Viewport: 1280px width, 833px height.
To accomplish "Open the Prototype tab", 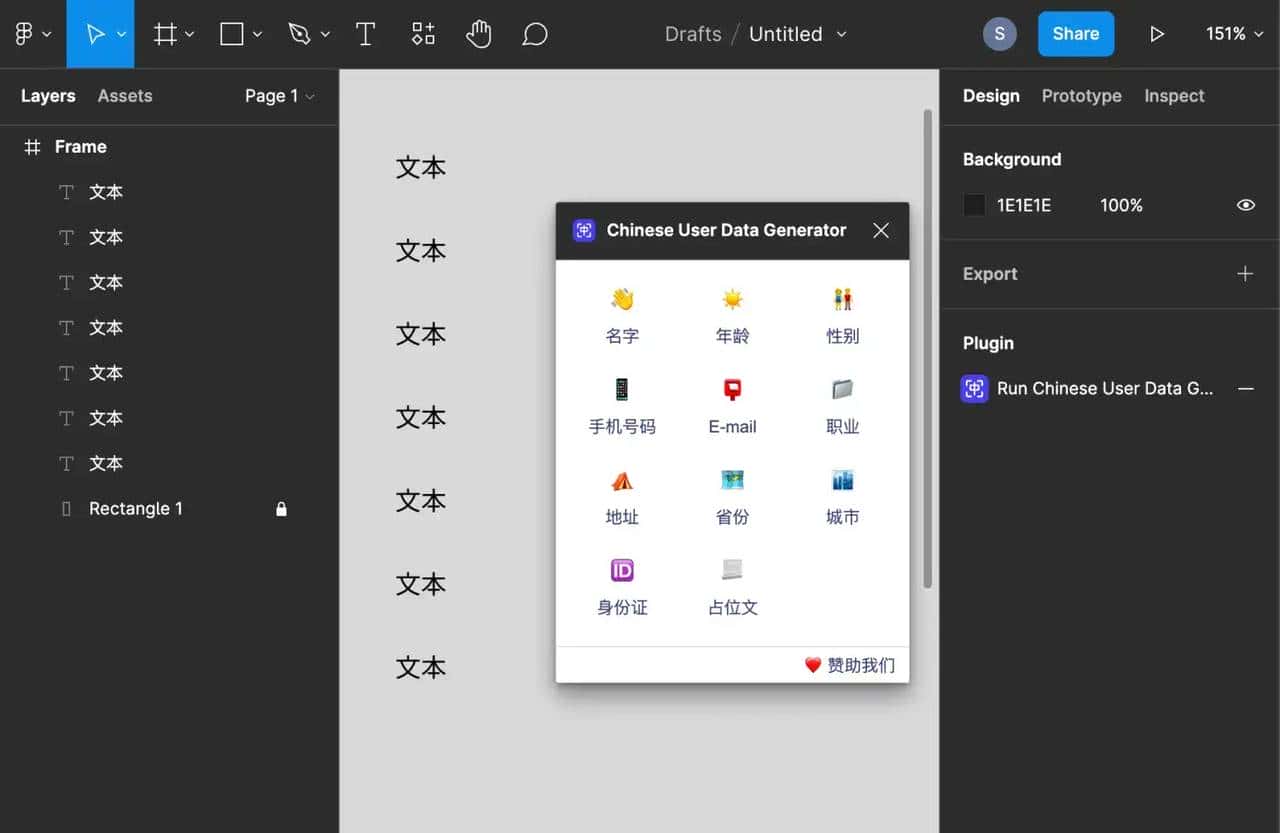I will [1081, 95].
